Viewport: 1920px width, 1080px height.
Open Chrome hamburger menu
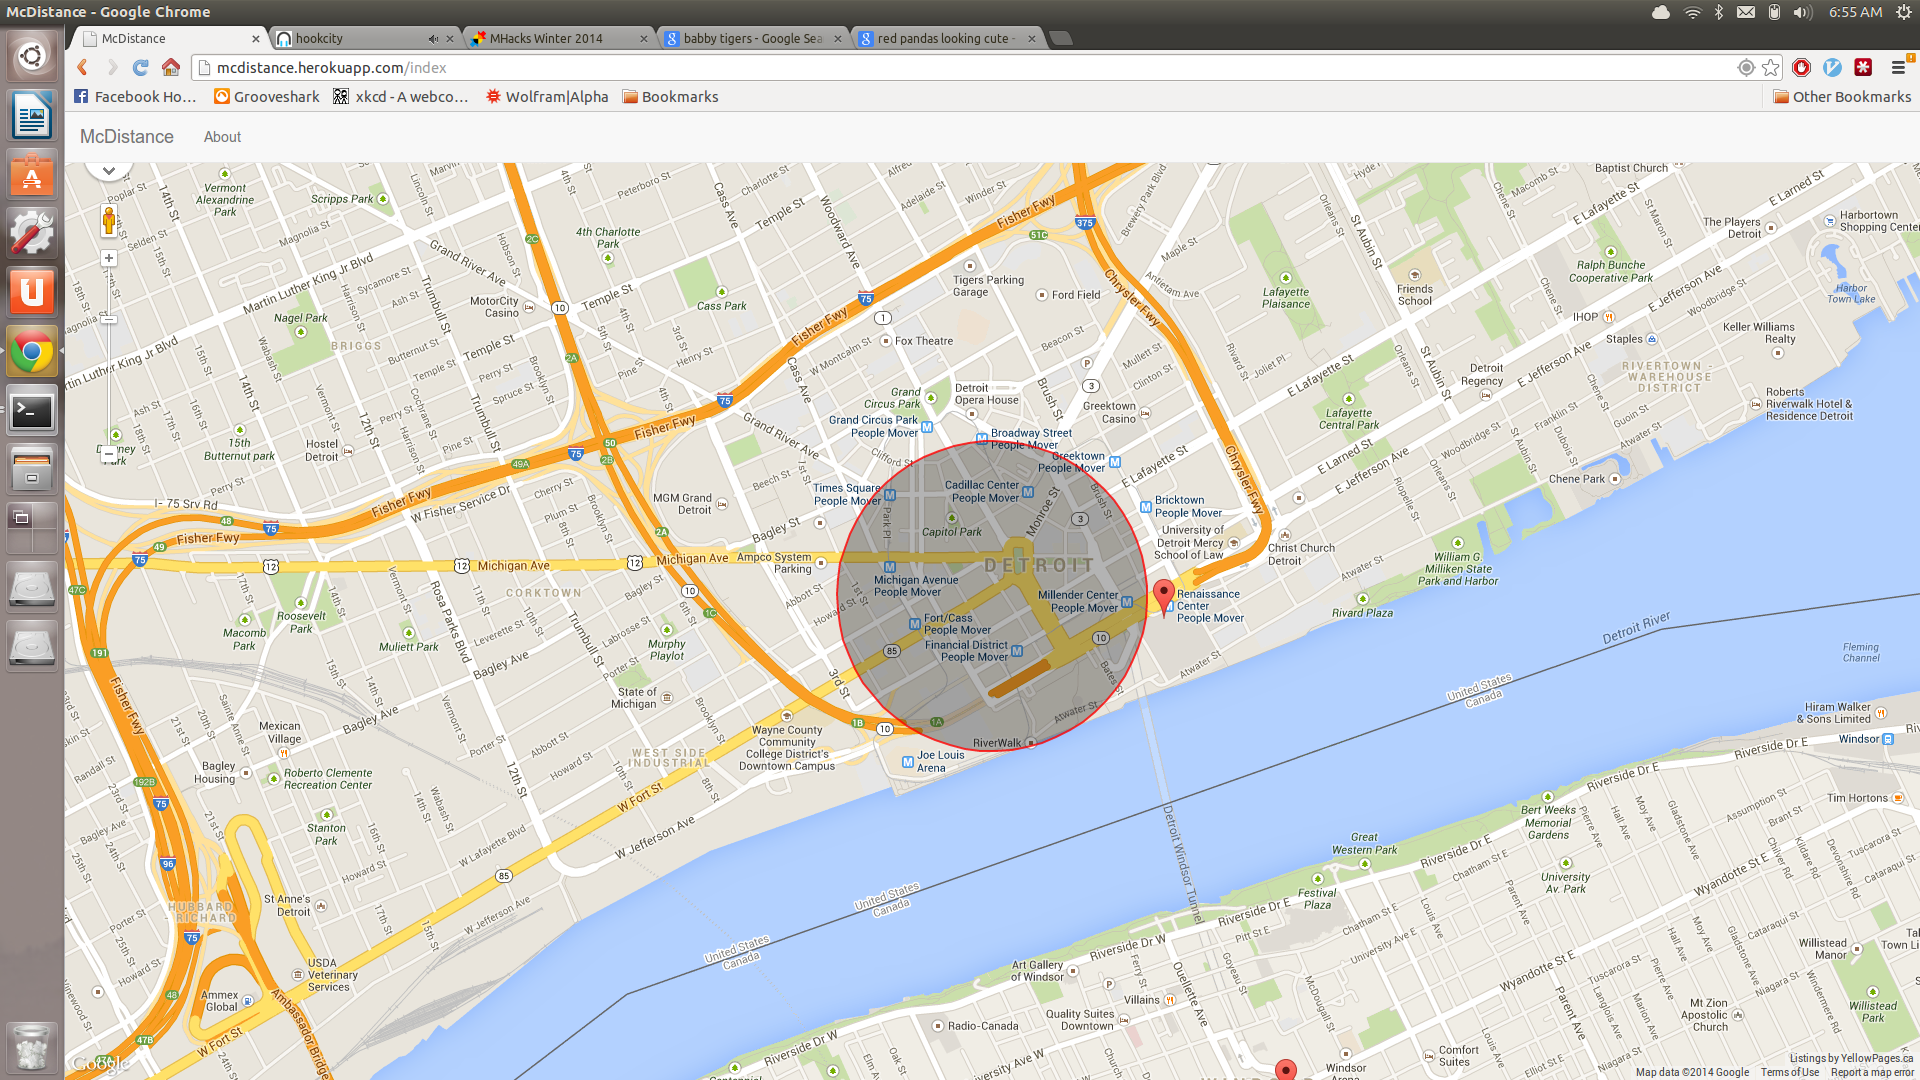point(1898,68)
